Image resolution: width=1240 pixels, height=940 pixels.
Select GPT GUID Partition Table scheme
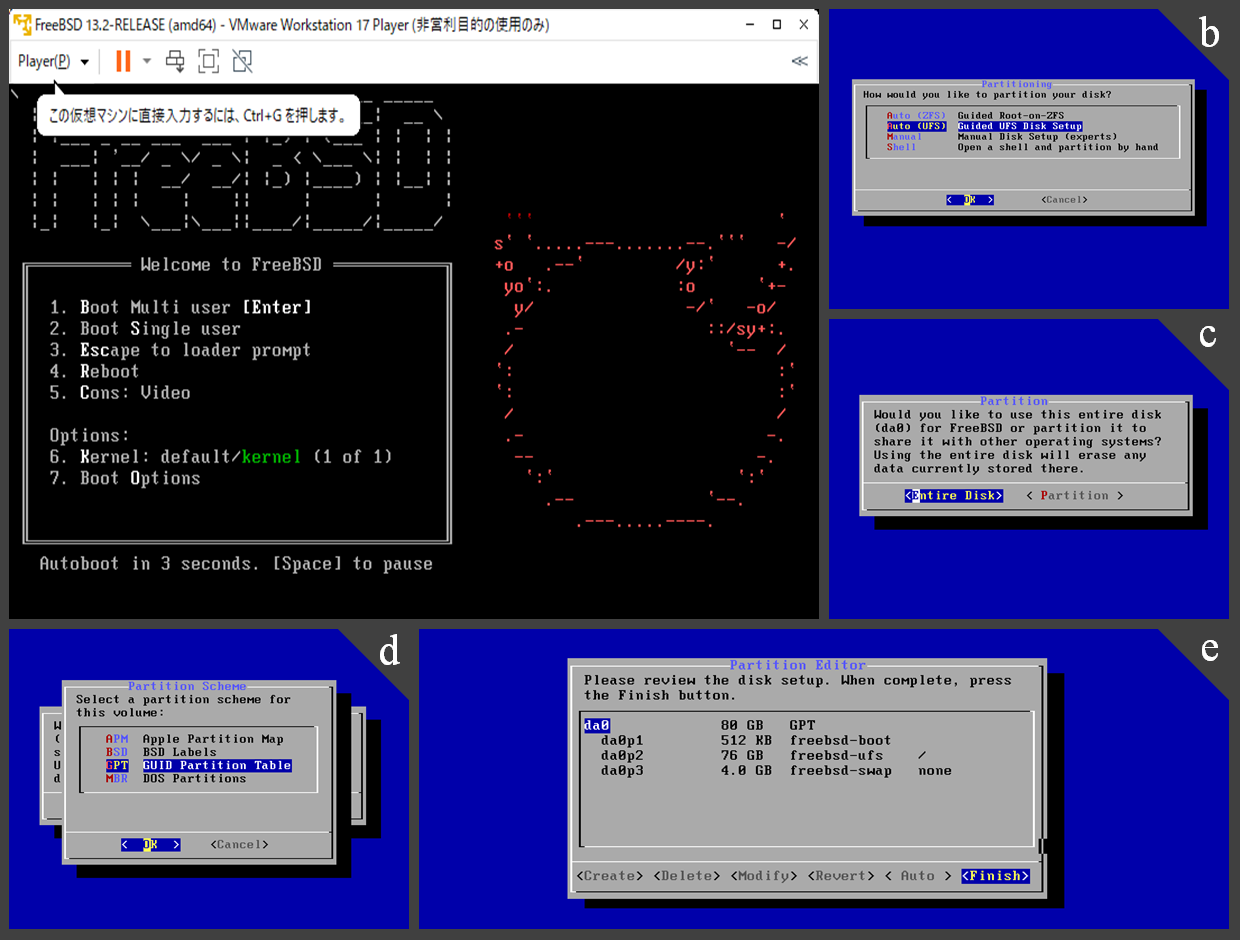(198, 765)
